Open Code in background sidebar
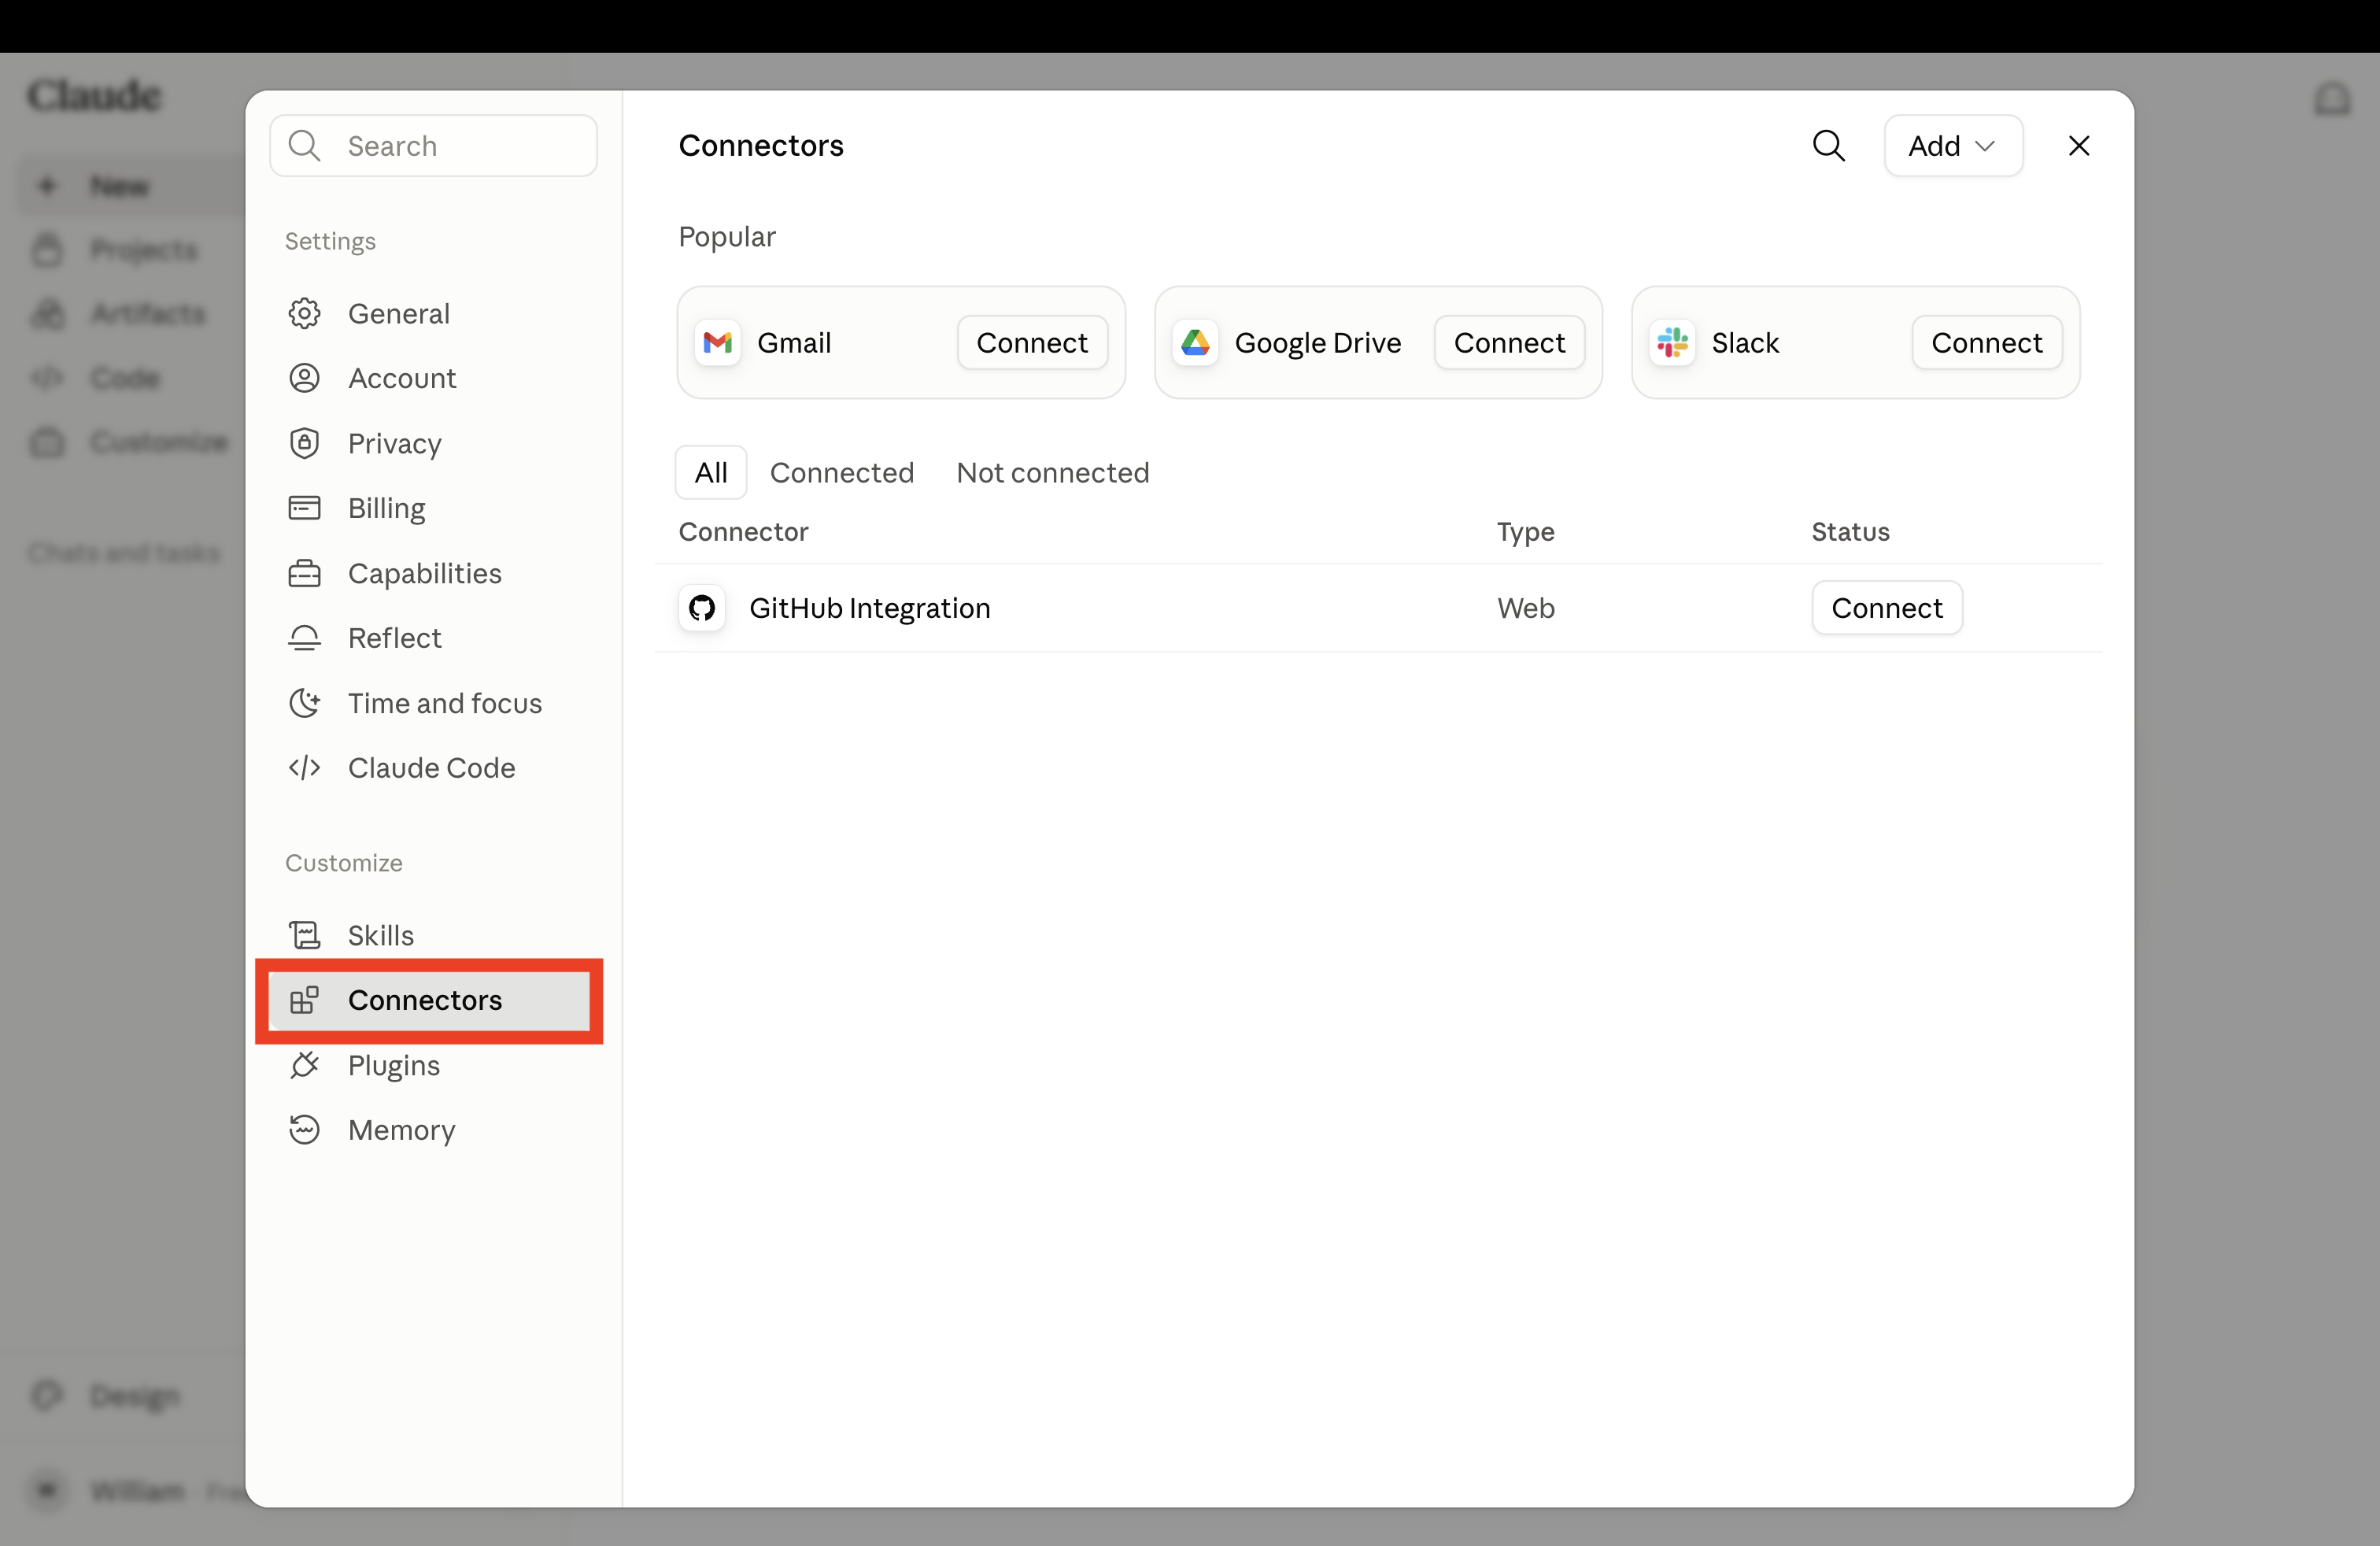Viewport: 2380px width, 1546px height. point(130,378)
